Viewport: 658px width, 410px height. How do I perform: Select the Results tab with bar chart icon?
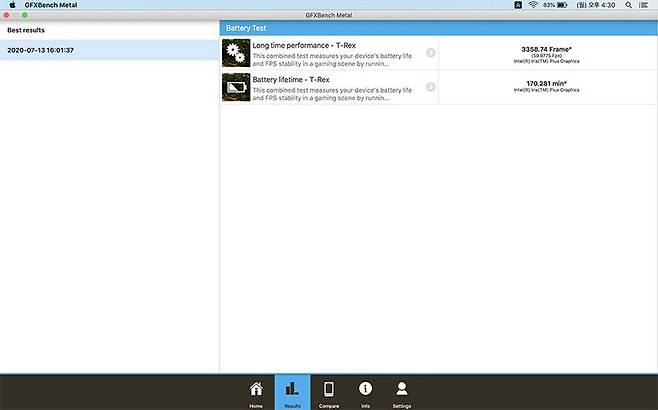(292, 392)
